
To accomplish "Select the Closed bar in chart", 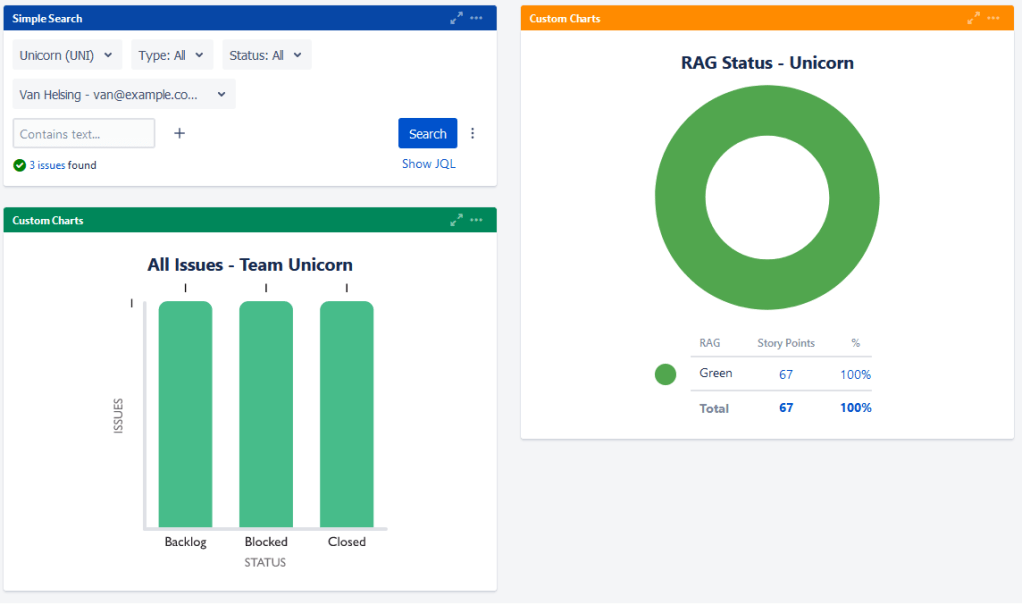I will (346, 414).
